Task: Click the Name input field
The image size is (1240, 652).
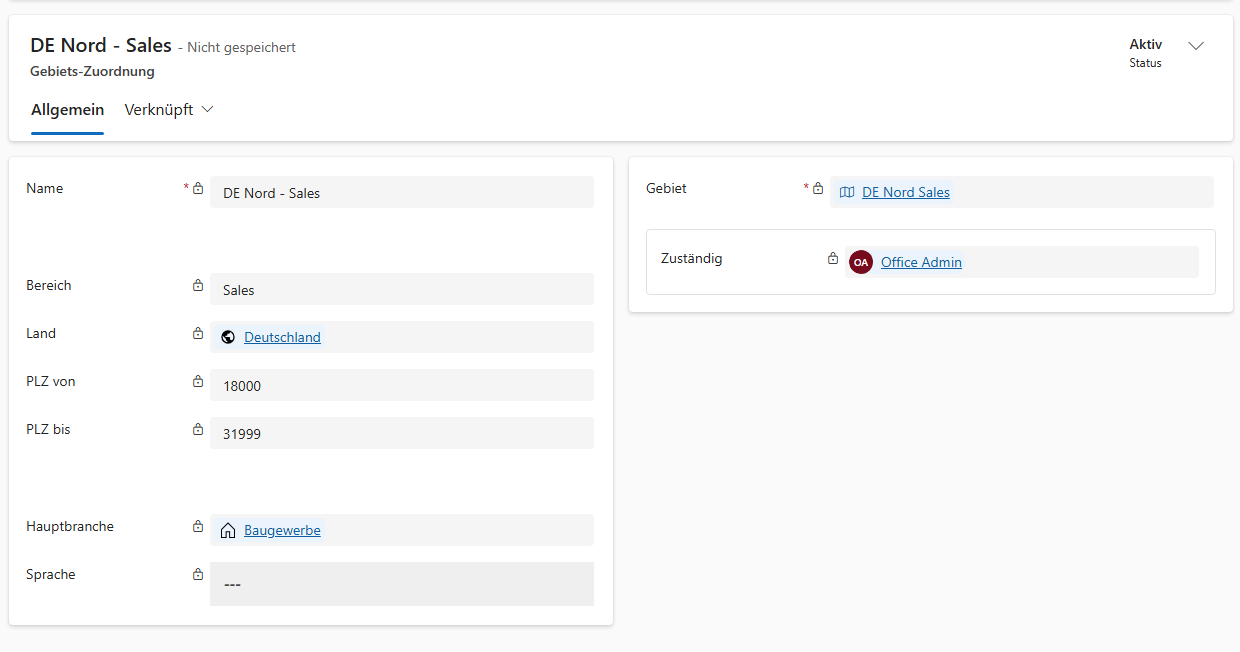Action: coord(401,193)
